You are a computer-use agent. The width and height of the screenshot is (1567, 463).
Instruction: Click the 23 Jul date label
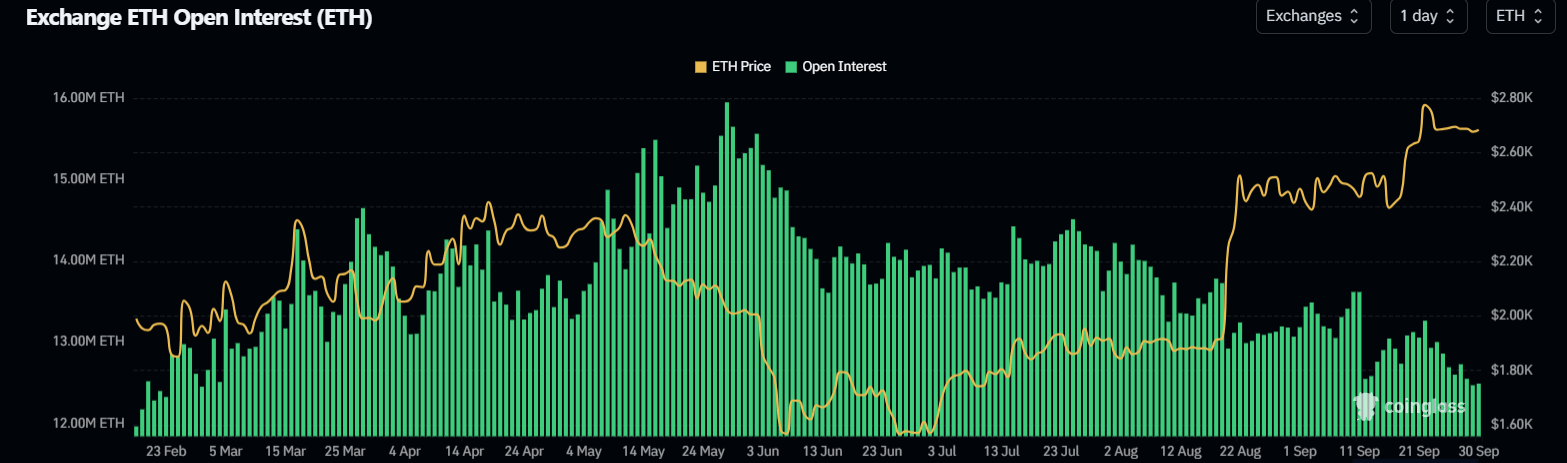(1062, 451)
